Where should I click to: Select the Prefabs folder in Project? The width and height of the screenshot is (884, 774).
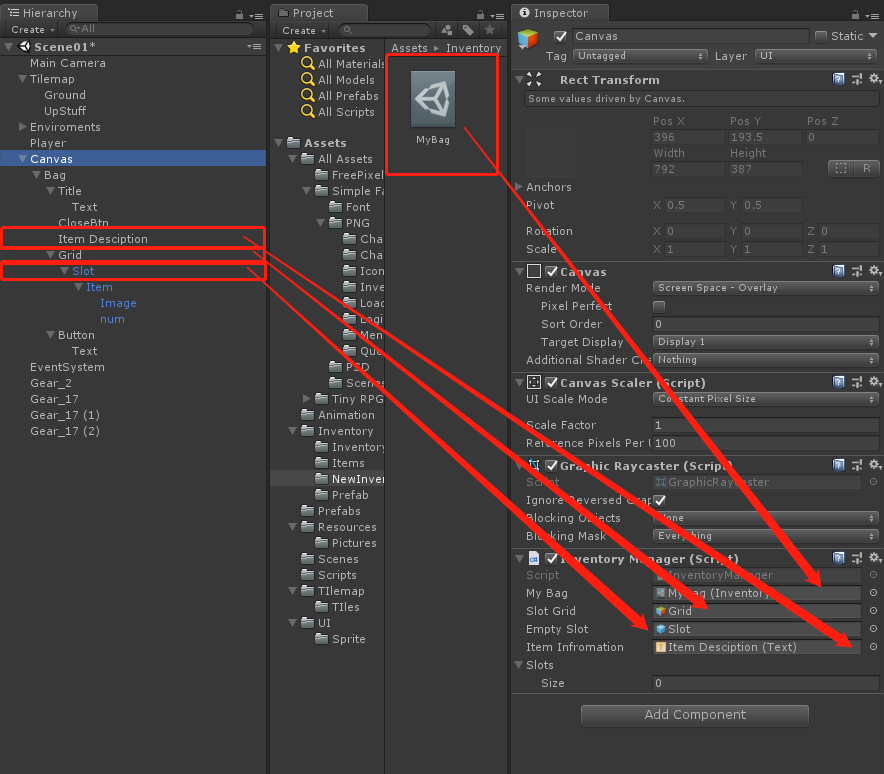click(339, 511)
